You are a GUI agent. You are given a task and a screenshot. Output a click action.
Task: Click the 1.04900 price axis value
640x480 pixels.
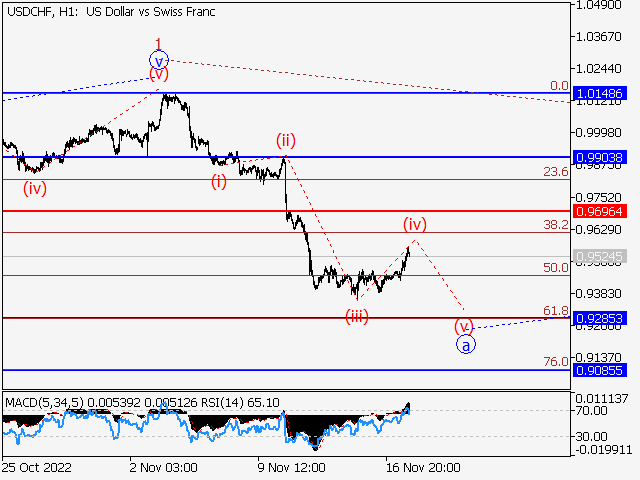click(x=598, y=5)
